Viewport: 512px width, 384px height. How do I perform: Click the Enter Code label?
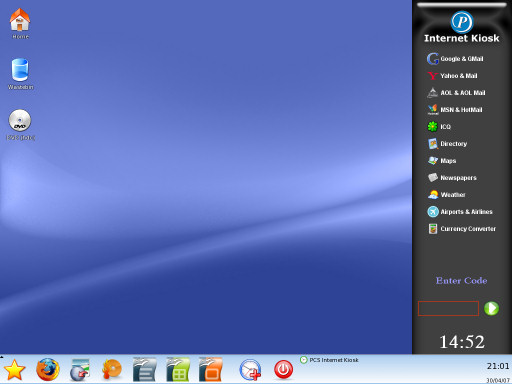pos(461,281)
